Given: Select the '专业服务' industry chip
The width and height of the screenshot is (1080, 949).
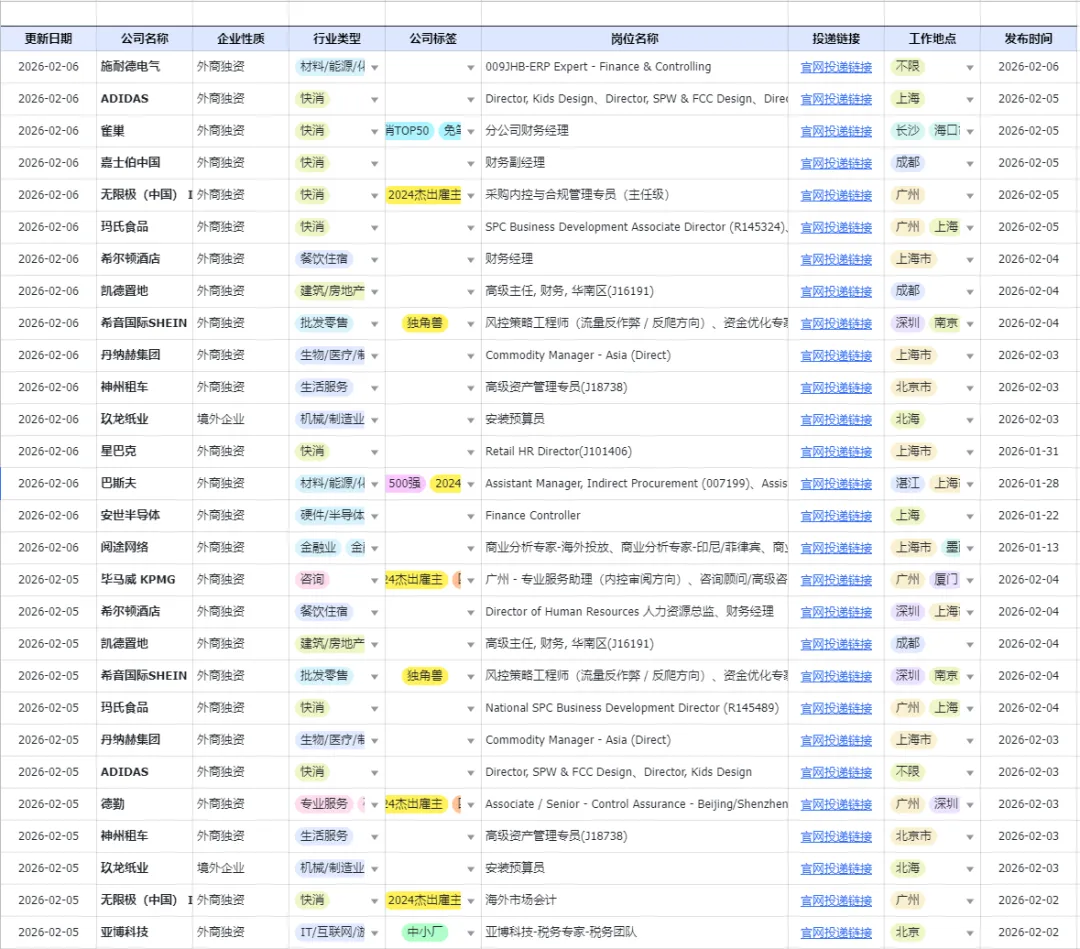Looking at the screenshot, I should pos(324,804).
